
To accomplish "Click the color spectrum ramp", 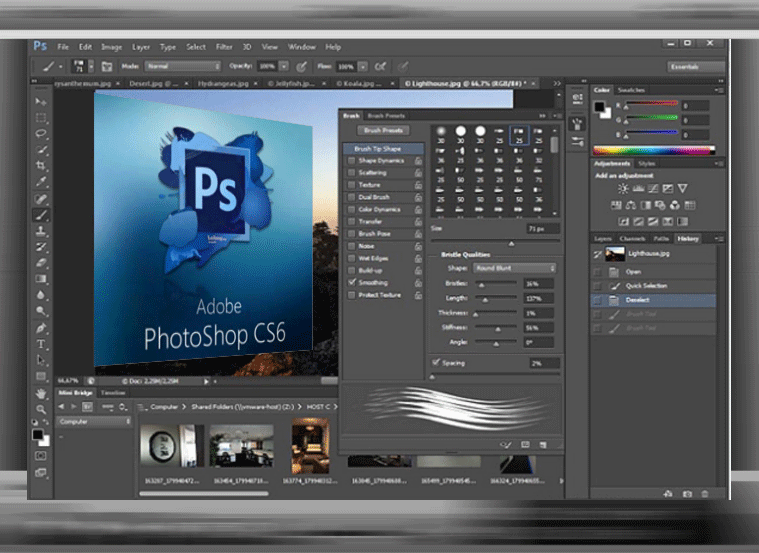I will (x=654, y=150).
